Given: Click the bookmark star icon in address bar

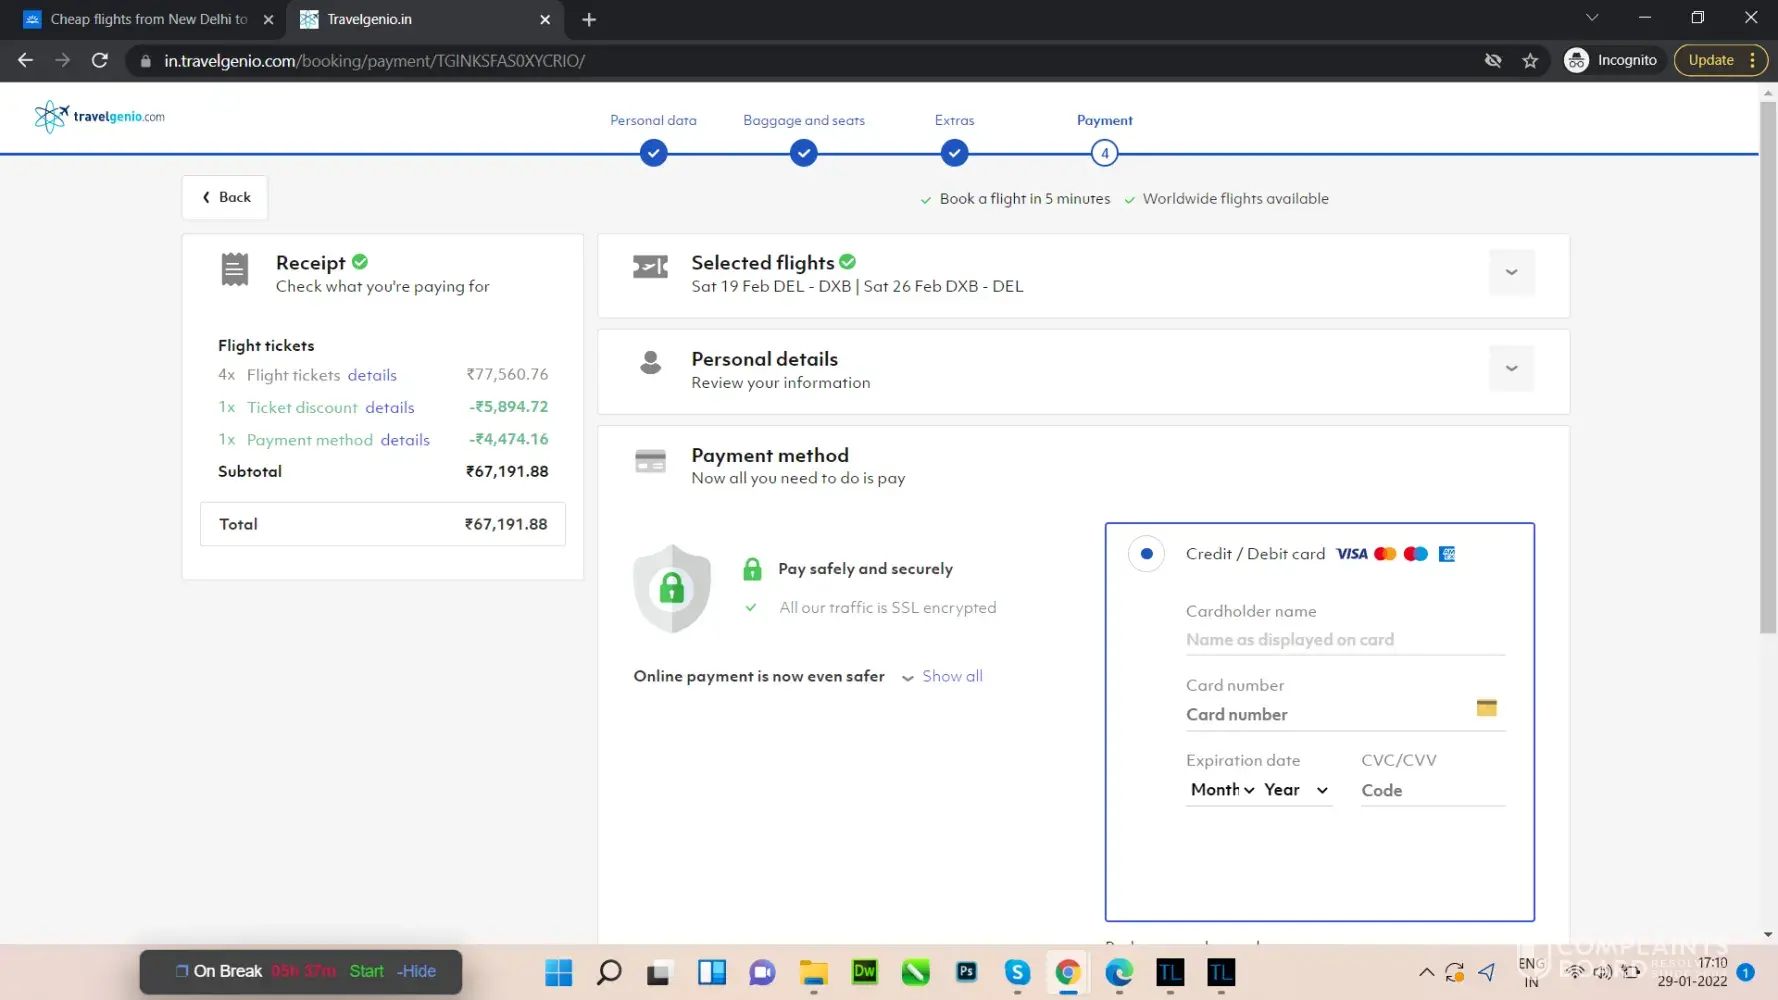Looking at the screenshot, I should [1530, 61].
